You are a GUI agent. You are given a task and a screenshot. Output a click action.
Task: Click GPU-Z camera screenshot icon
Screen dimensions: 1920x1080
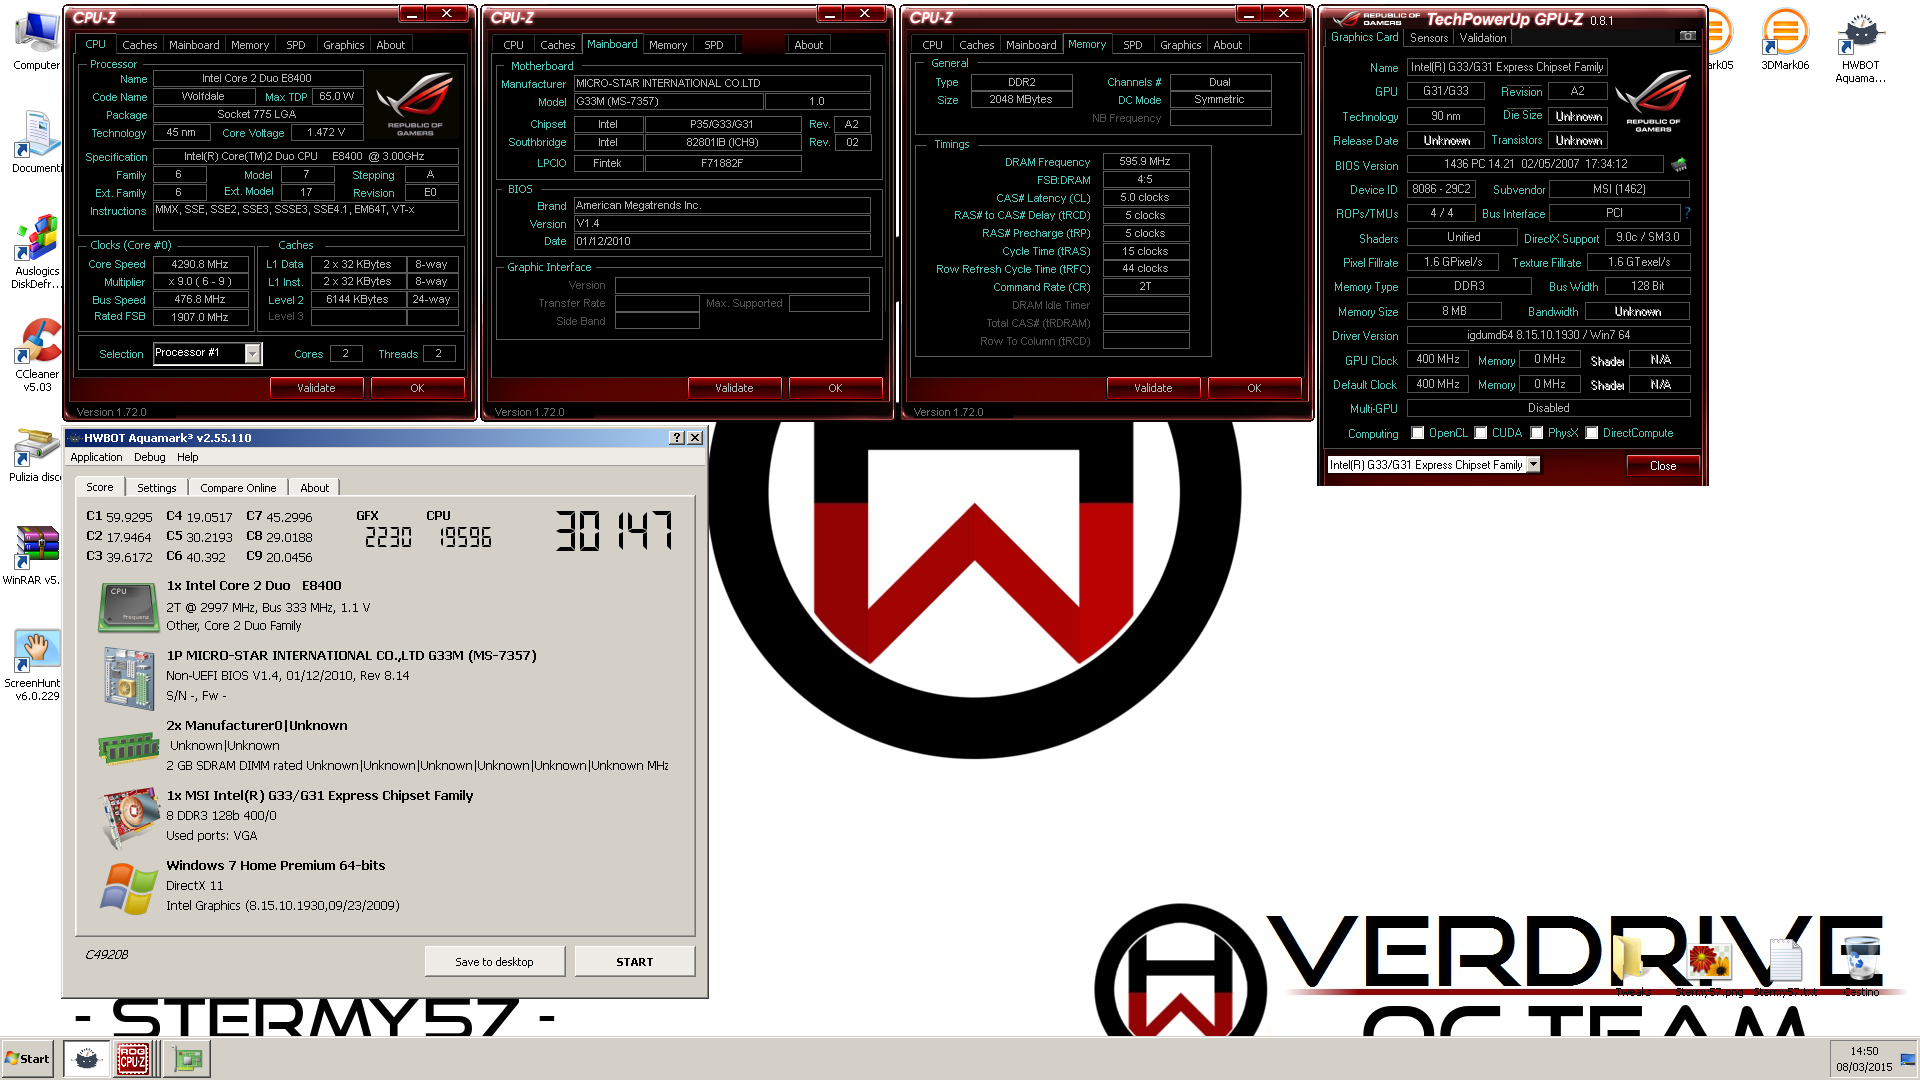(1687, 36)
